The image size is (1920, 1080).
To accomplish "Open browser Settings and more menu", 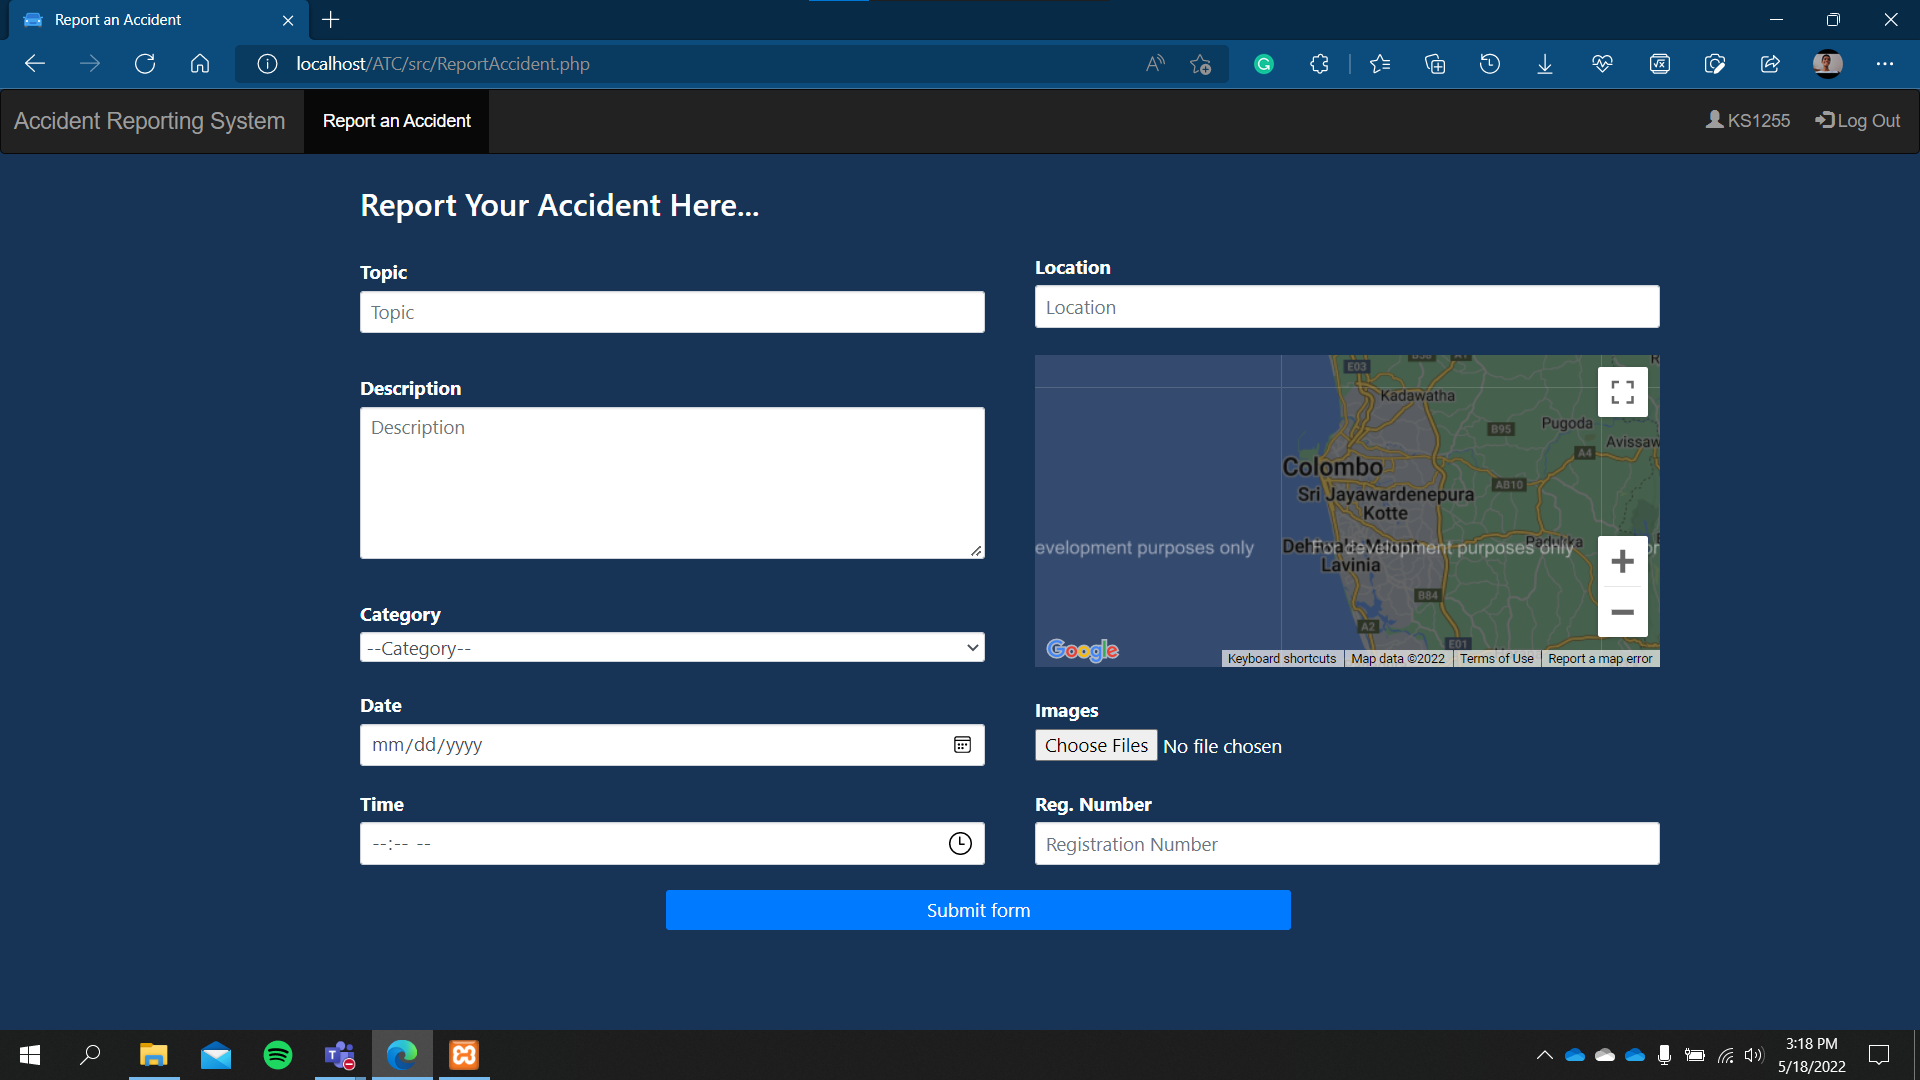I will pos(1887,63).
